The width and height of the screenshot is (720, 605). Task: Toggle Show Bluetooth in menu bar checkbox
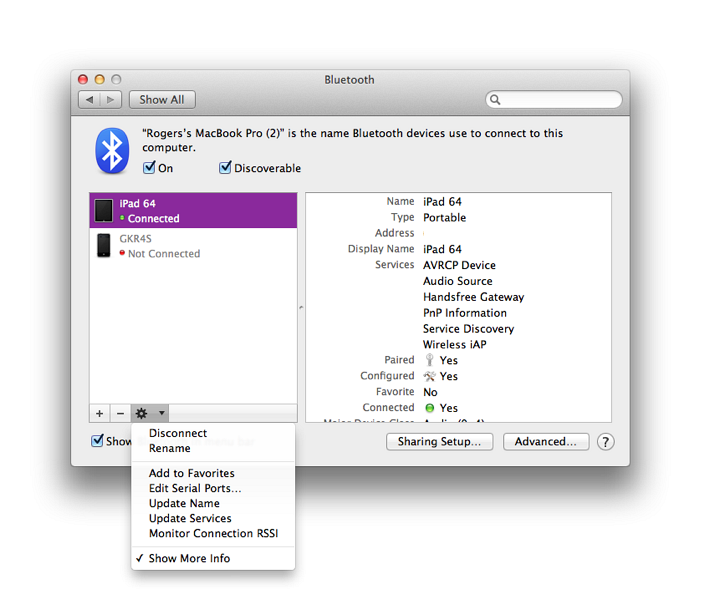[97, 441]
